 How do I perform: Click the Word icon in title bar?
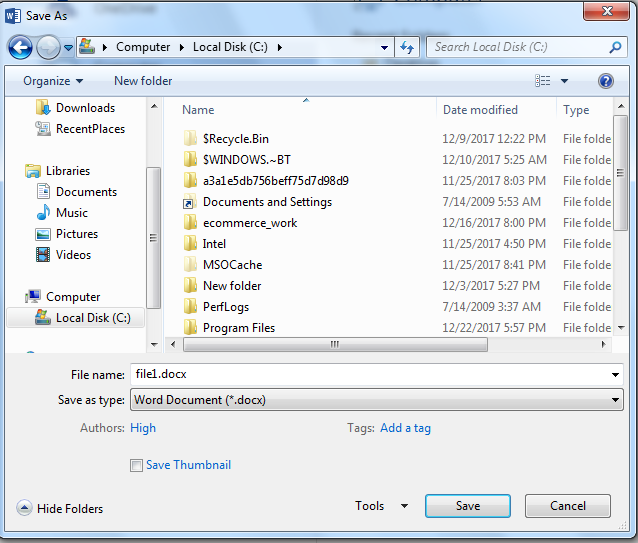[x=13, y=16]
